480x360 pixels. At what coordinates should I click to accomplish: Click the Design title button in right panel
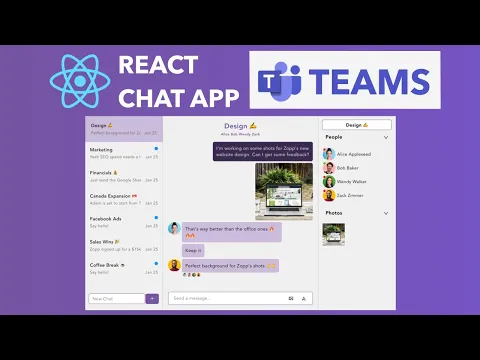tap(357, 125)
